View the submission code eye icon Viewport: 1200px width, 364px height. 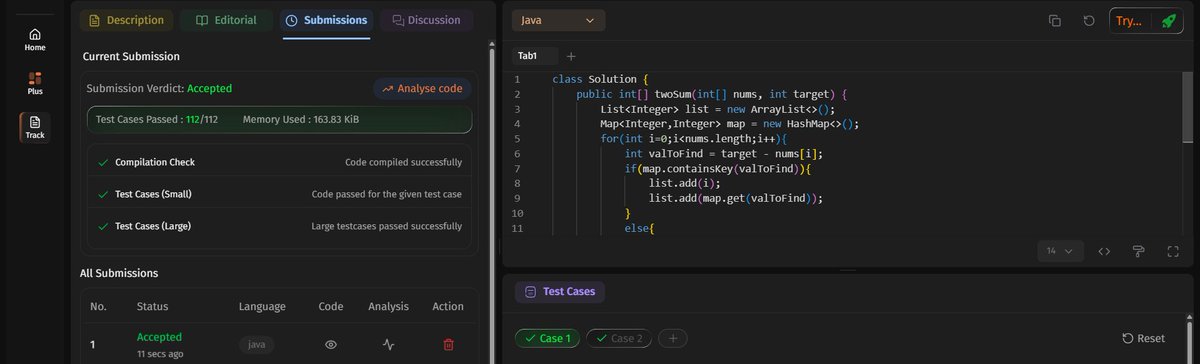tap(331, 344)
